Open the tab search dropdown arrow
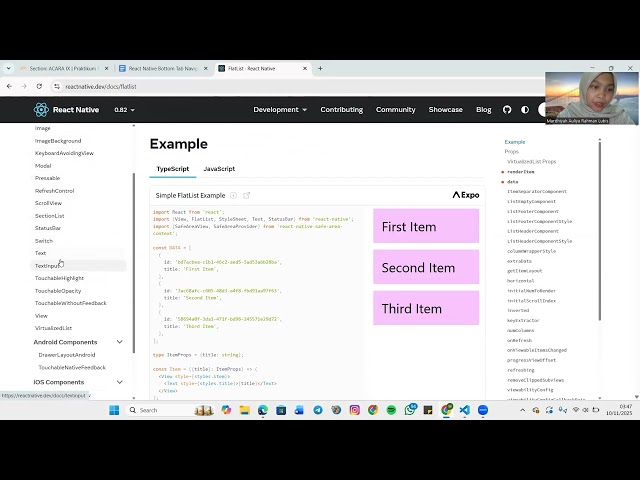The image size is (640, 480). 9,69
